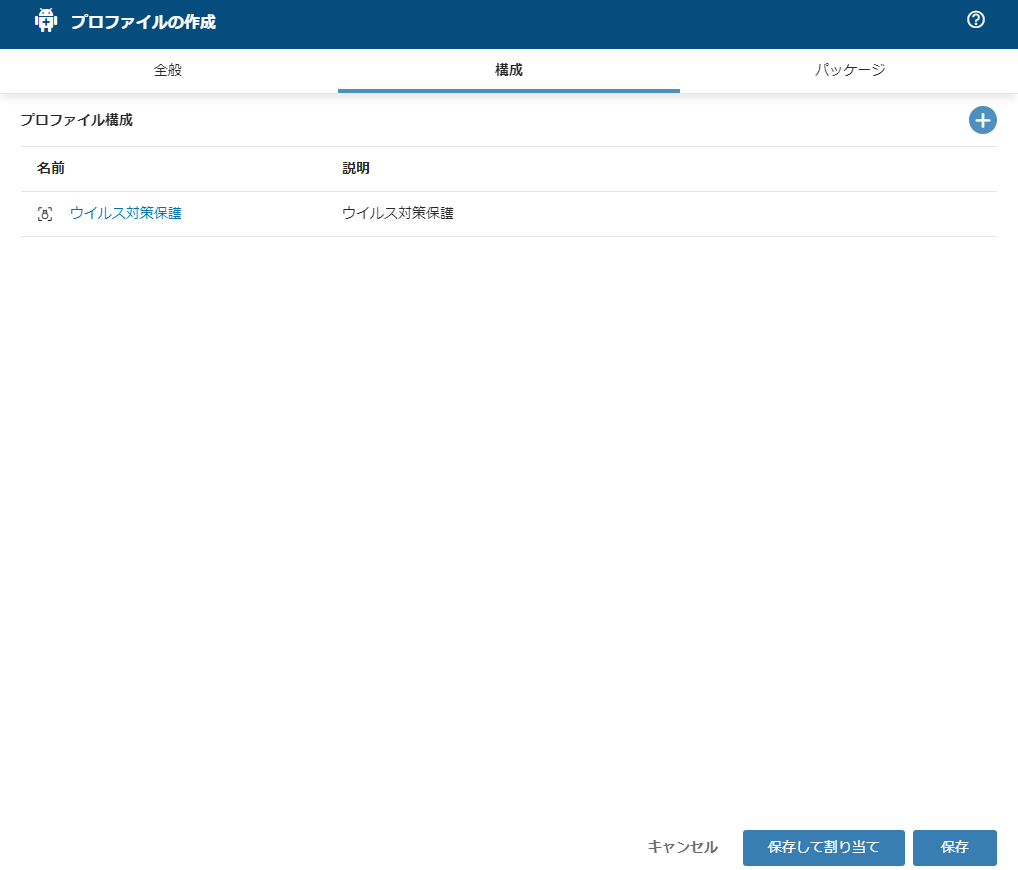Select the 構成 tab
Image resolution: width=1018 pixels, height=870 pixels.
tap(508, 70)
